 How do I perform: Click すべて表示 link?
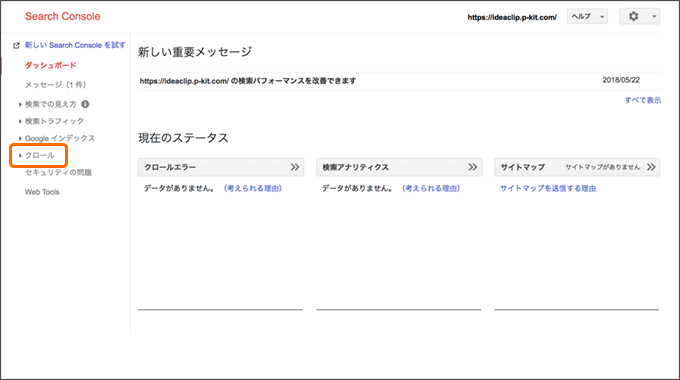click(643, 100)
